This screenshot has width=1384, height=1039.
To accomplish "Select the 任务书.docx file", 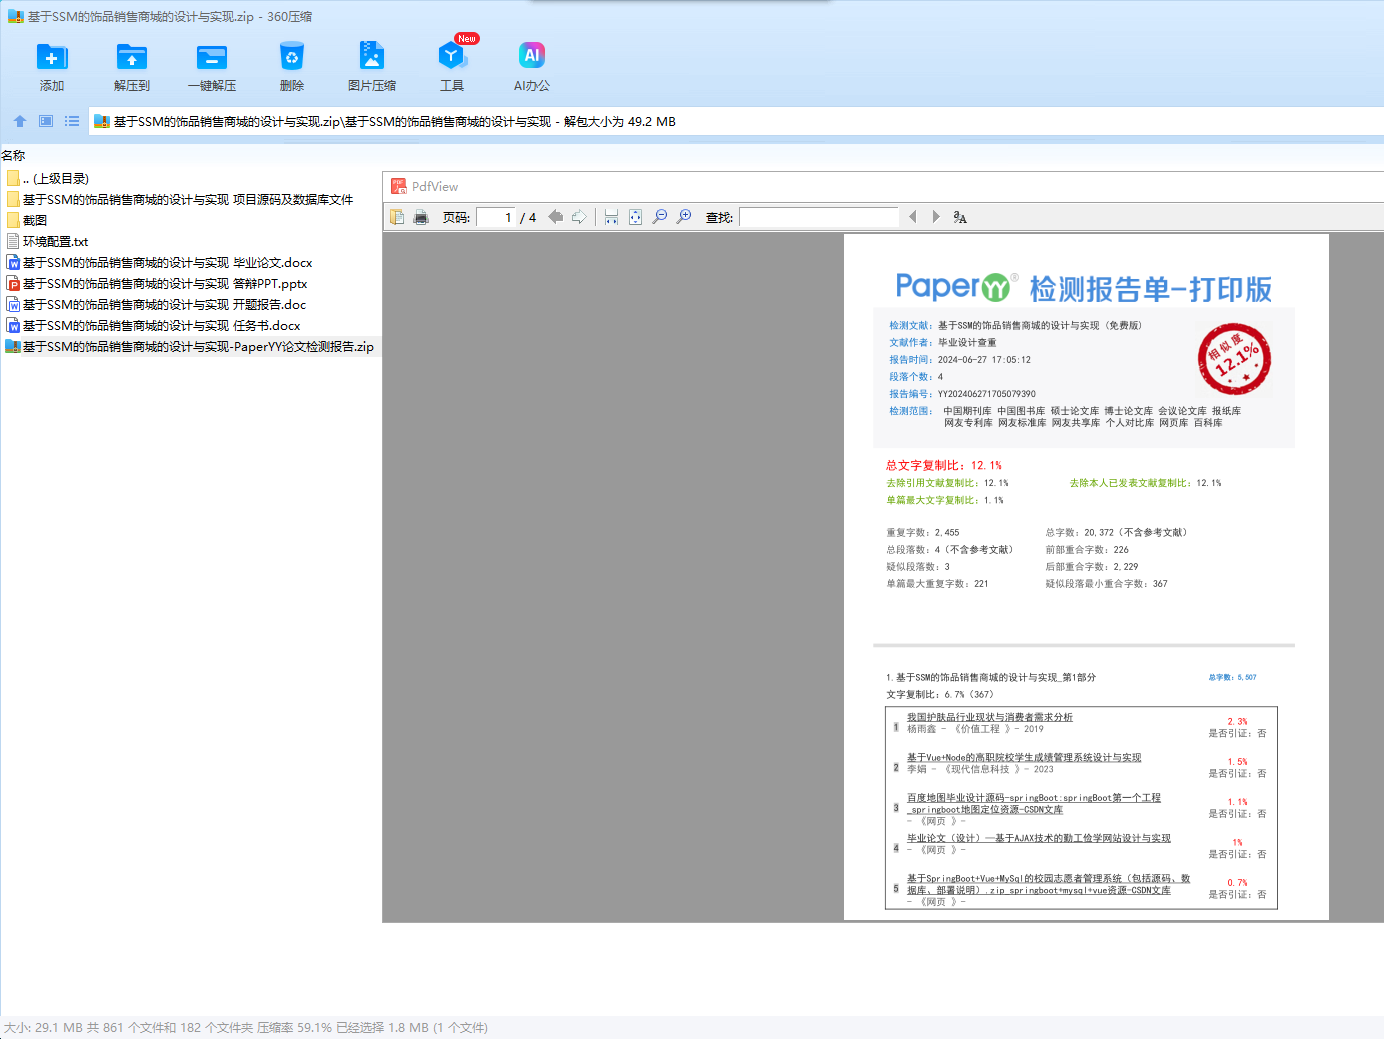I will [x=154, y=325].
